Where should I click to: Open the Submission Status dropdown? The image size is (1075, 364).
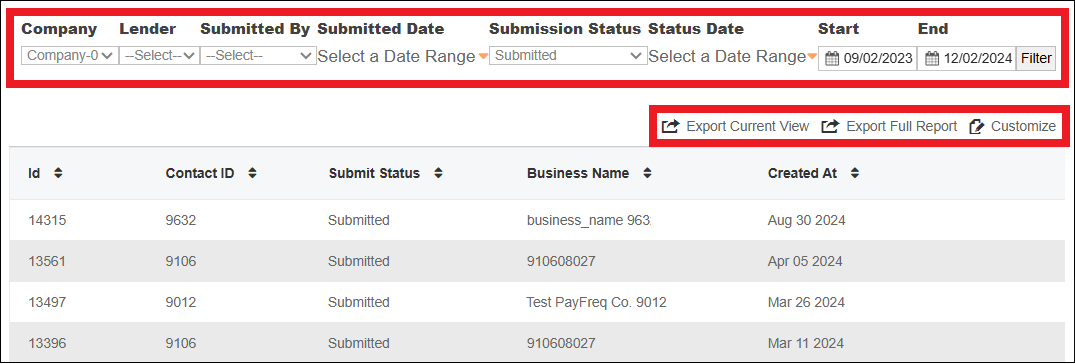click(568, 56)
